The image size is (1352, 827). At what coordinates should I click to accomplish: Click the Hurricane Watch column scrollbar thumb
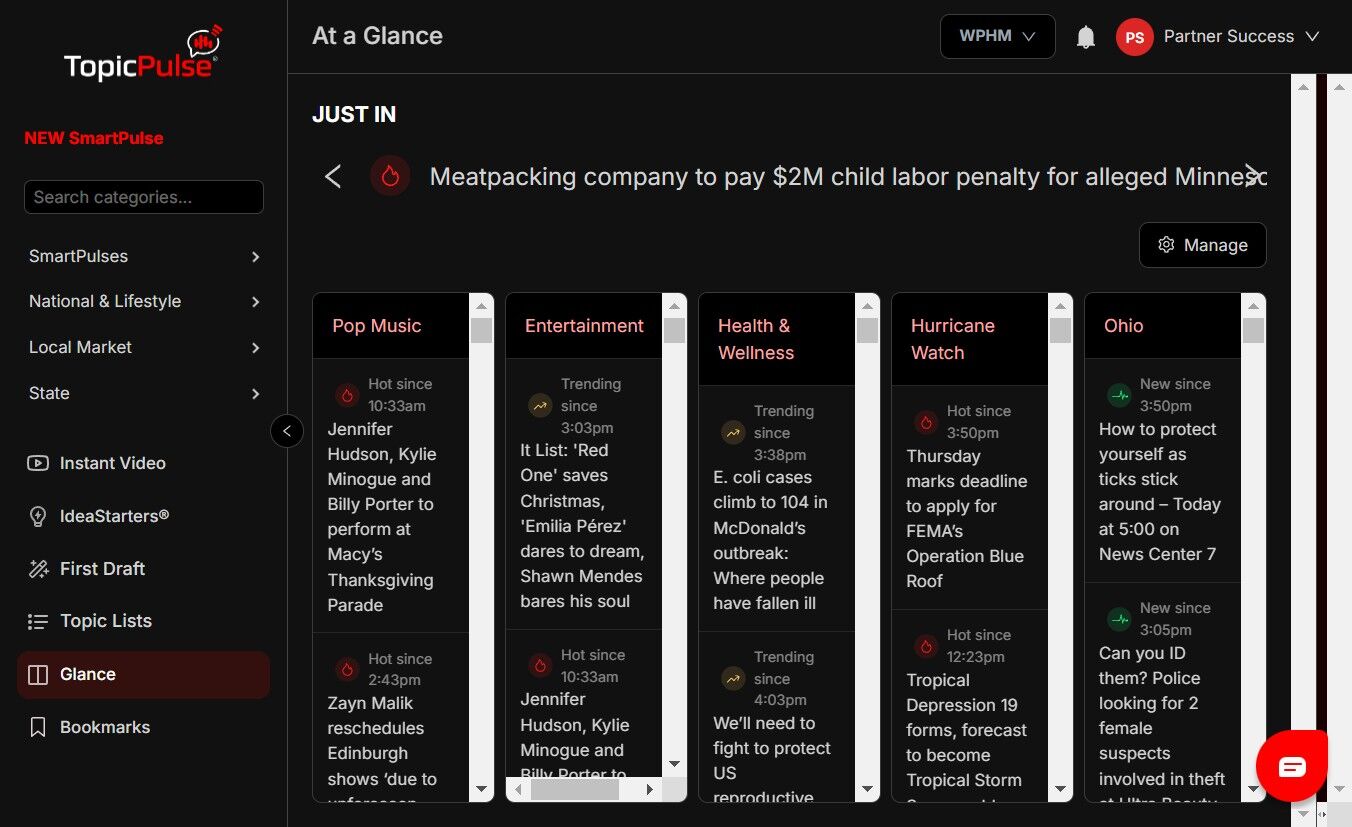coord(1060,330)
